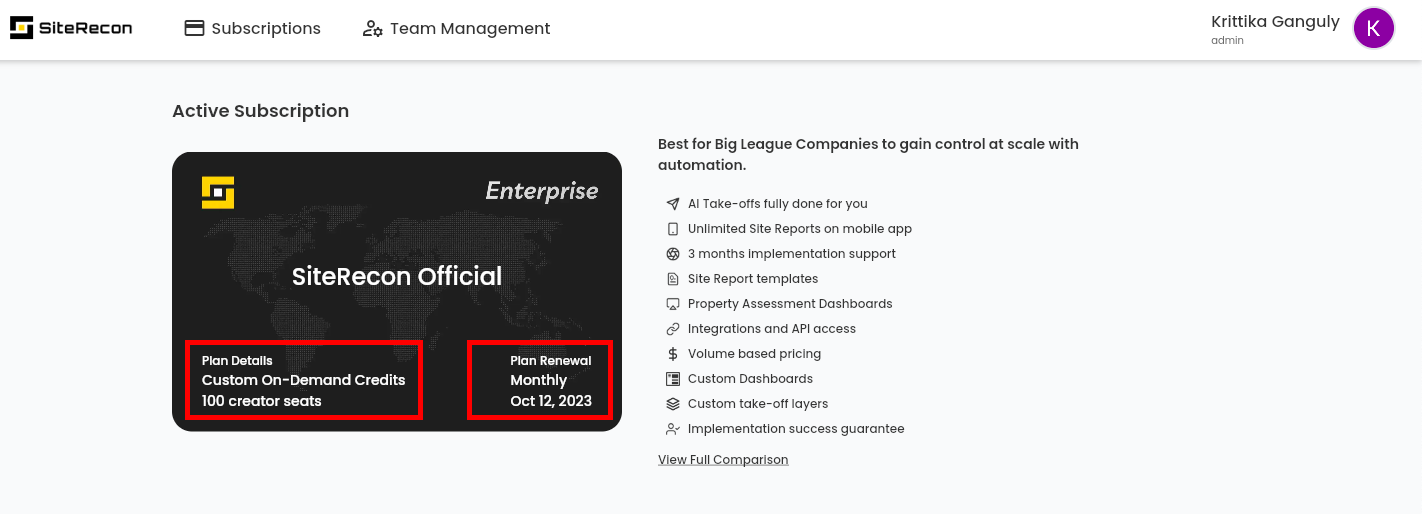Screen dimensions: 1422x514
Task: Click the Krittika Ganguly admin name
Action: click(1275, 29)
